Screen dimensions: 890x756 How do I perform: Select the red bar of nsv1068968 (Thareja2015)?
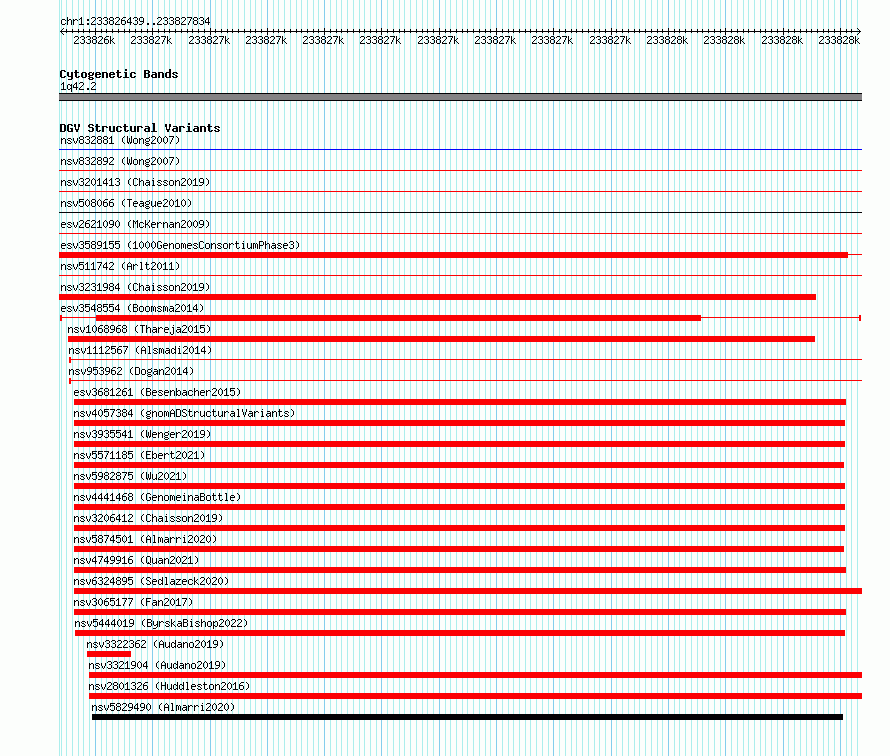[x=441, y=339]
